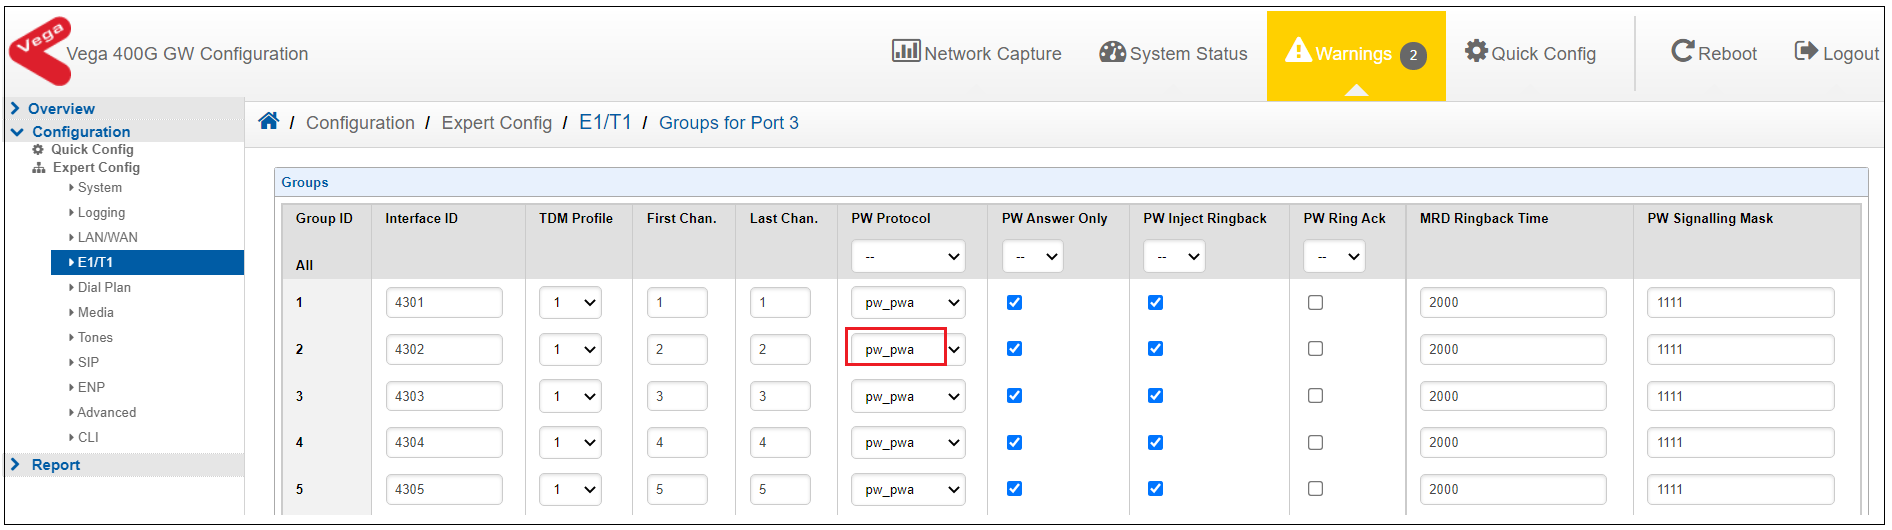Open the System menu item in sidebar

(99, 188)
